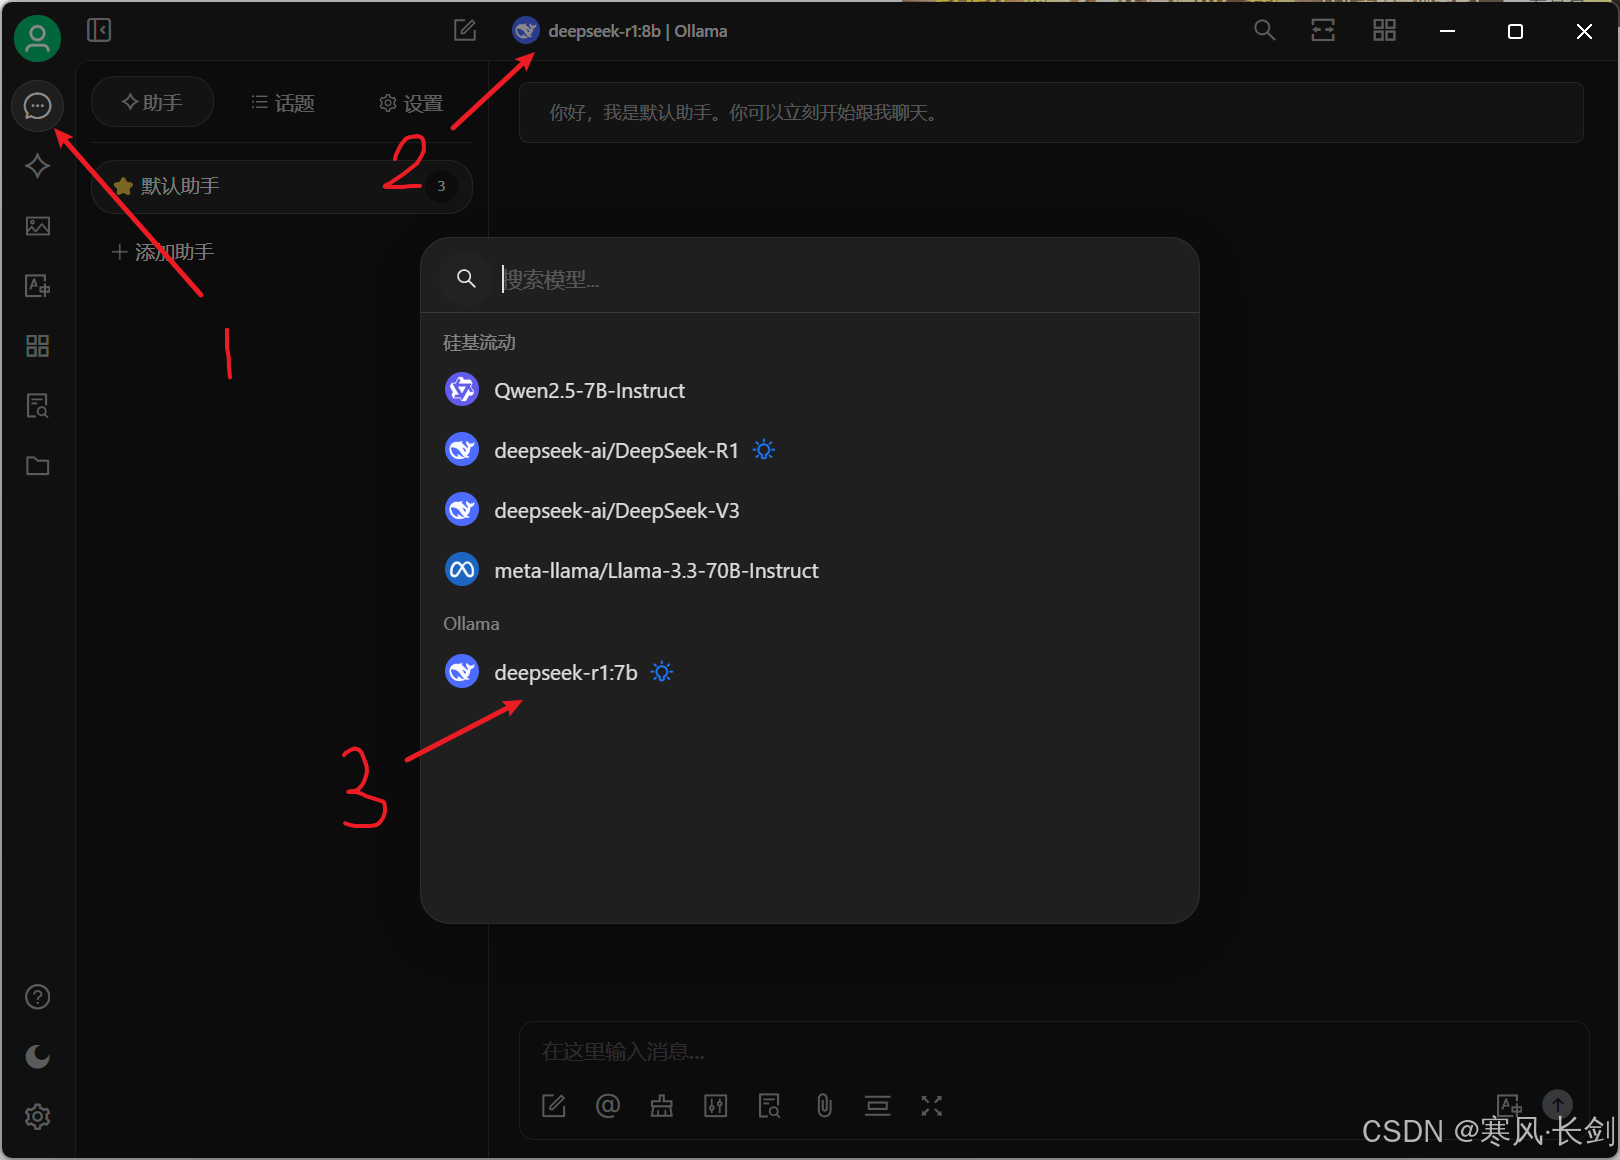Select knowledge base from input toolbar
This screenshot has width=1620, height=1160.
(770, 1105)
